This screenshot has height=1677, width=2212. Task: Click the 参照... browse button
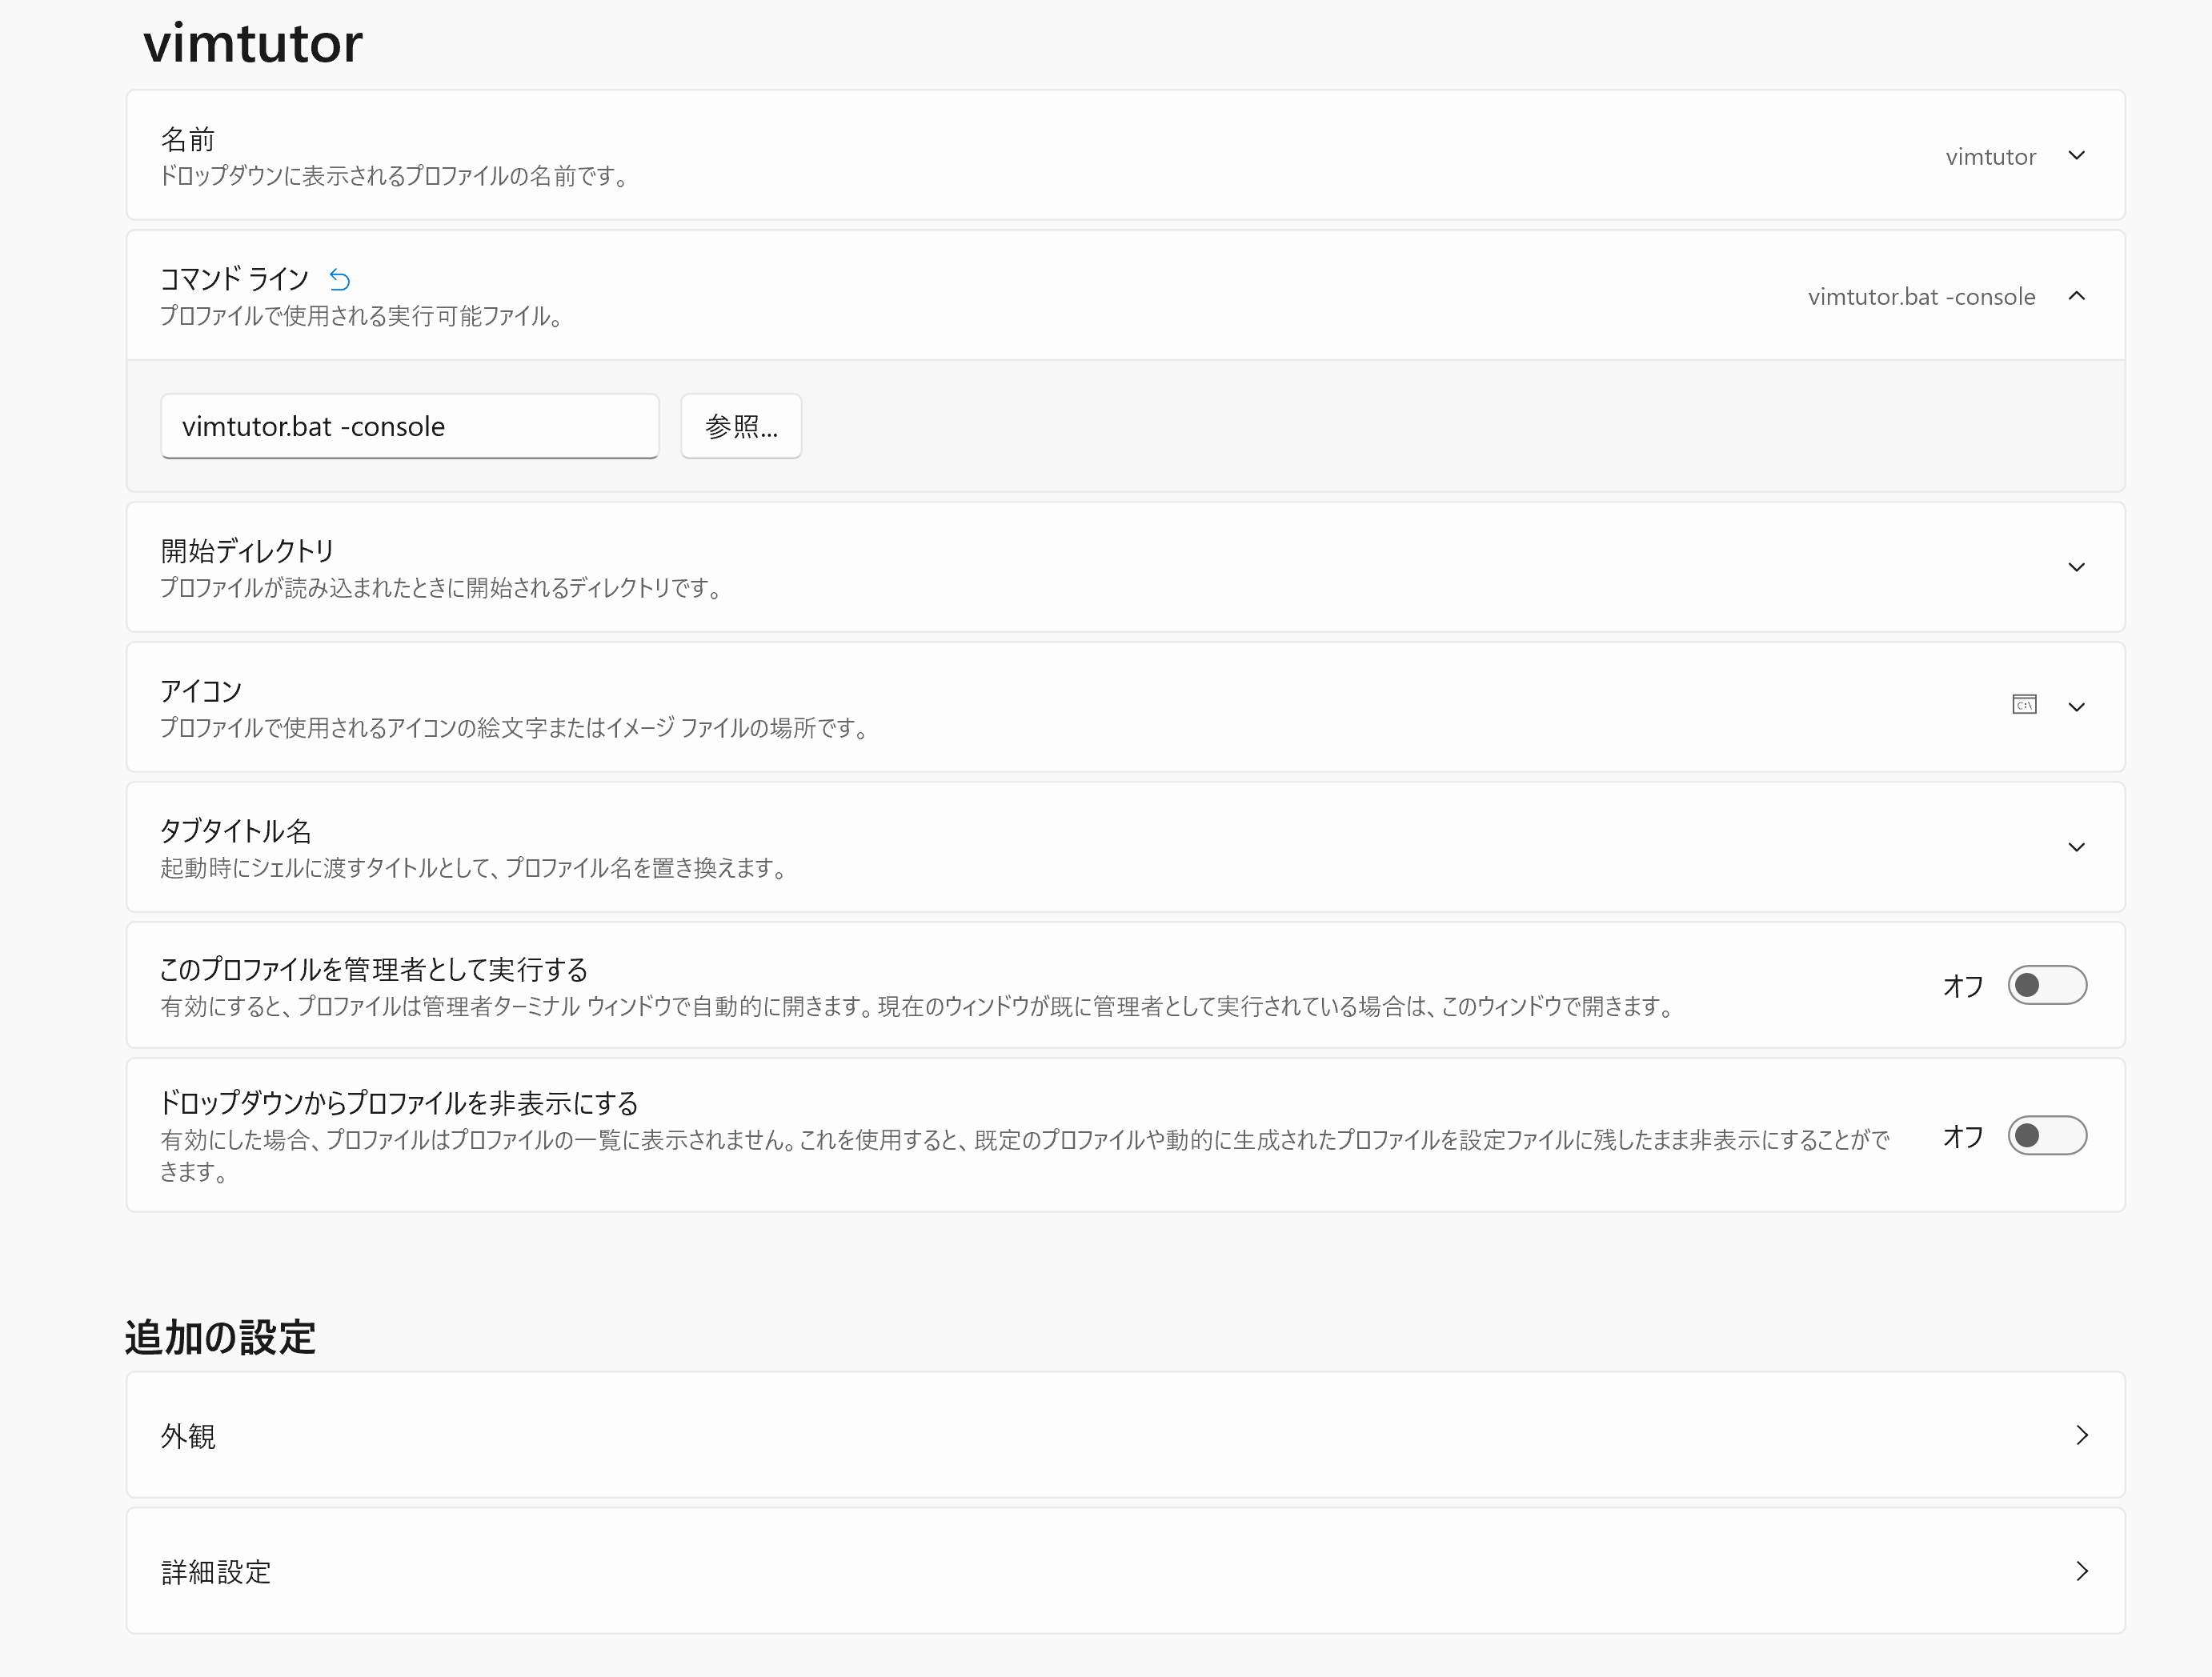click(740, 426)
